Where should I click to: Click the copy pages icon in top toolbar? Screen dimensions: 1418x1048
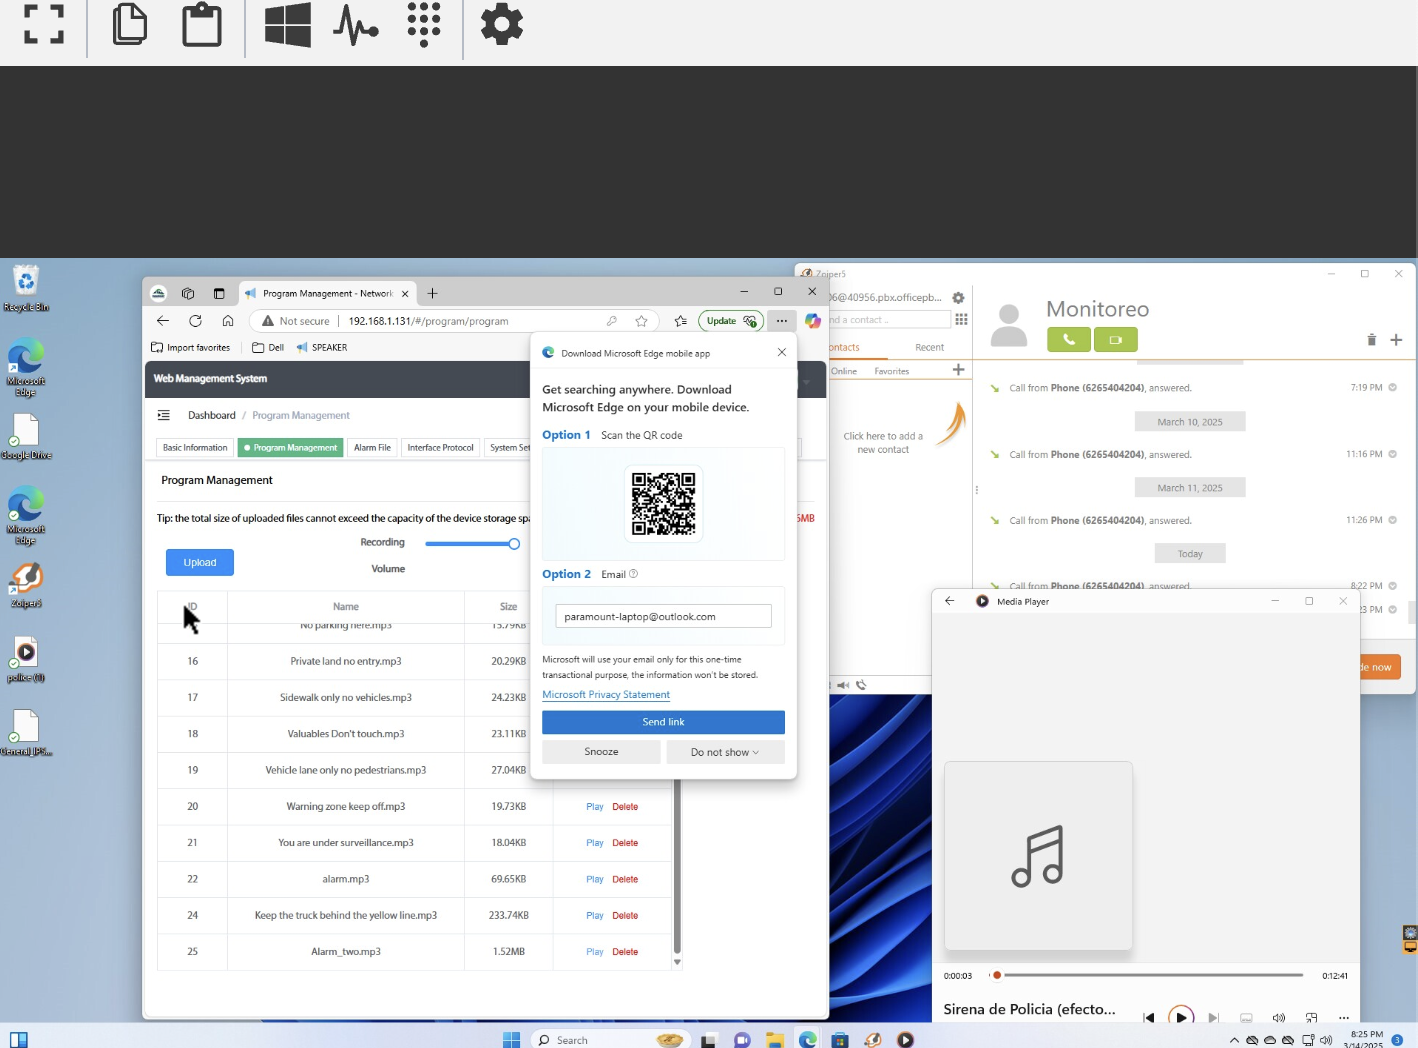130,24
